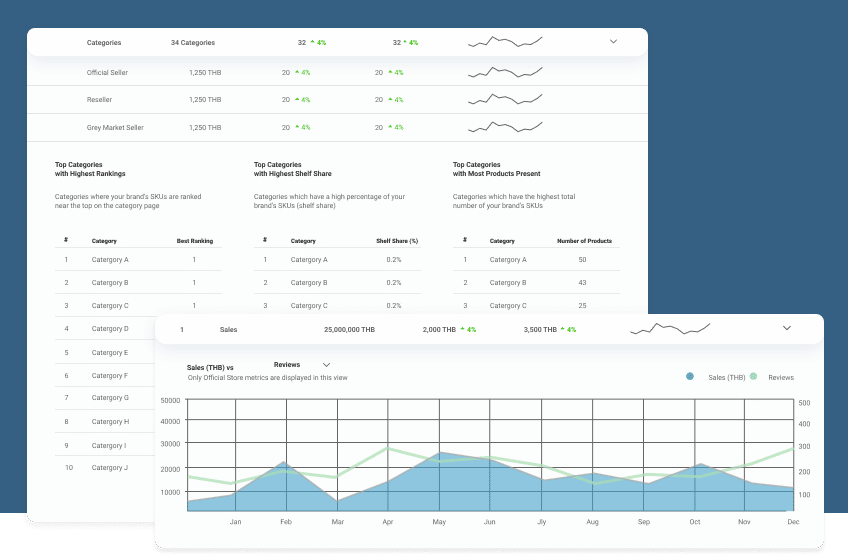Collapse the Sales row chevron
The width and height of the screenshot is (848, 557).
click(x=786, y=328)
